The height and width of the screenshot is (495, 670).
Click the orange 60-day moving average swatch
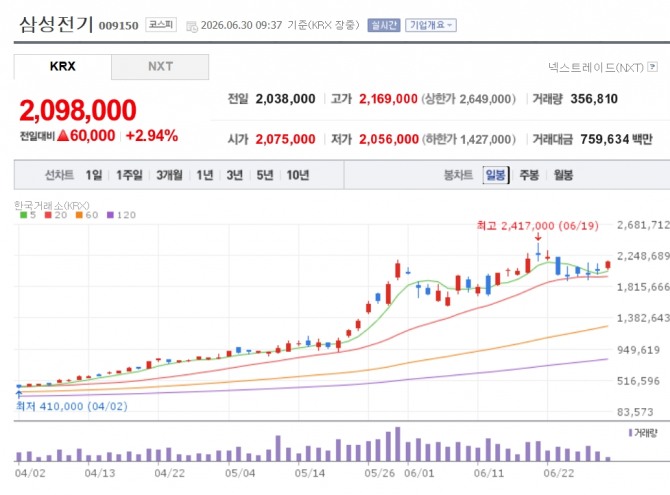point(79,215)
